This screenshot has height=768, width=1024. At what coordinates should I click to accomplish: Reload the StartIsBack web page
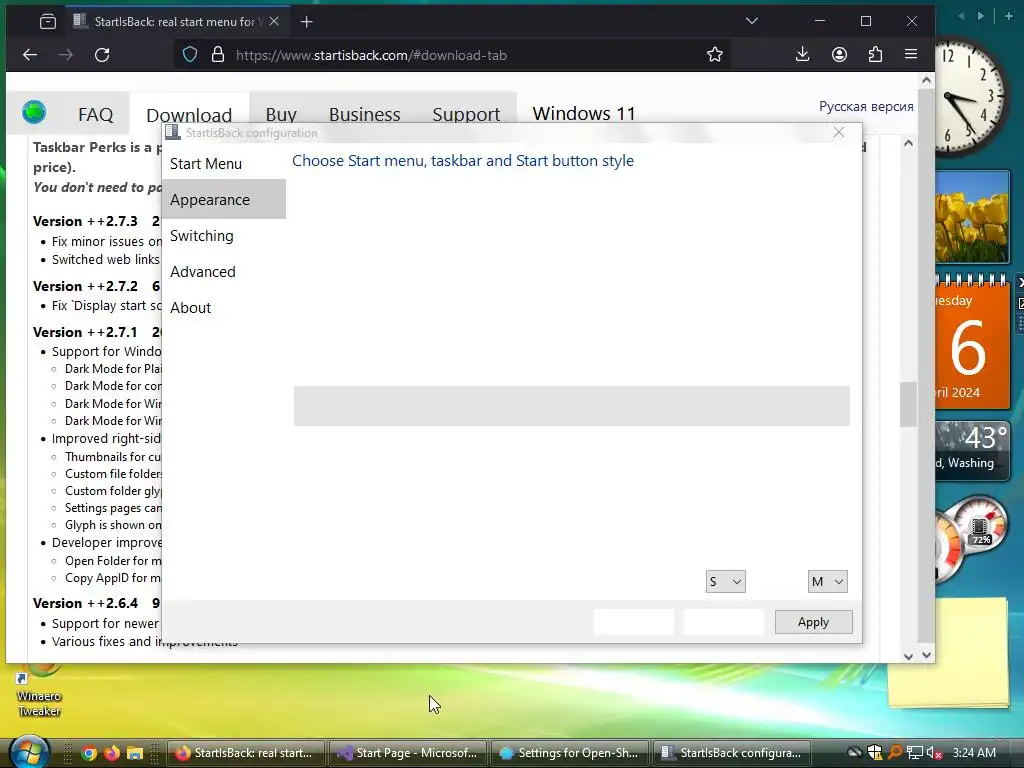click(x=102, y=55)
